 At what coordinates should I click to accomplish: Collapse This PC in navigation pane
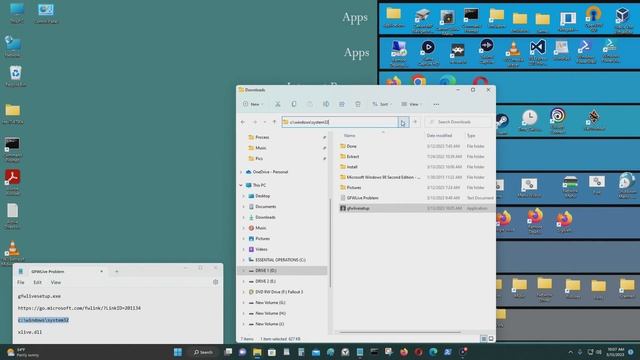241,185
